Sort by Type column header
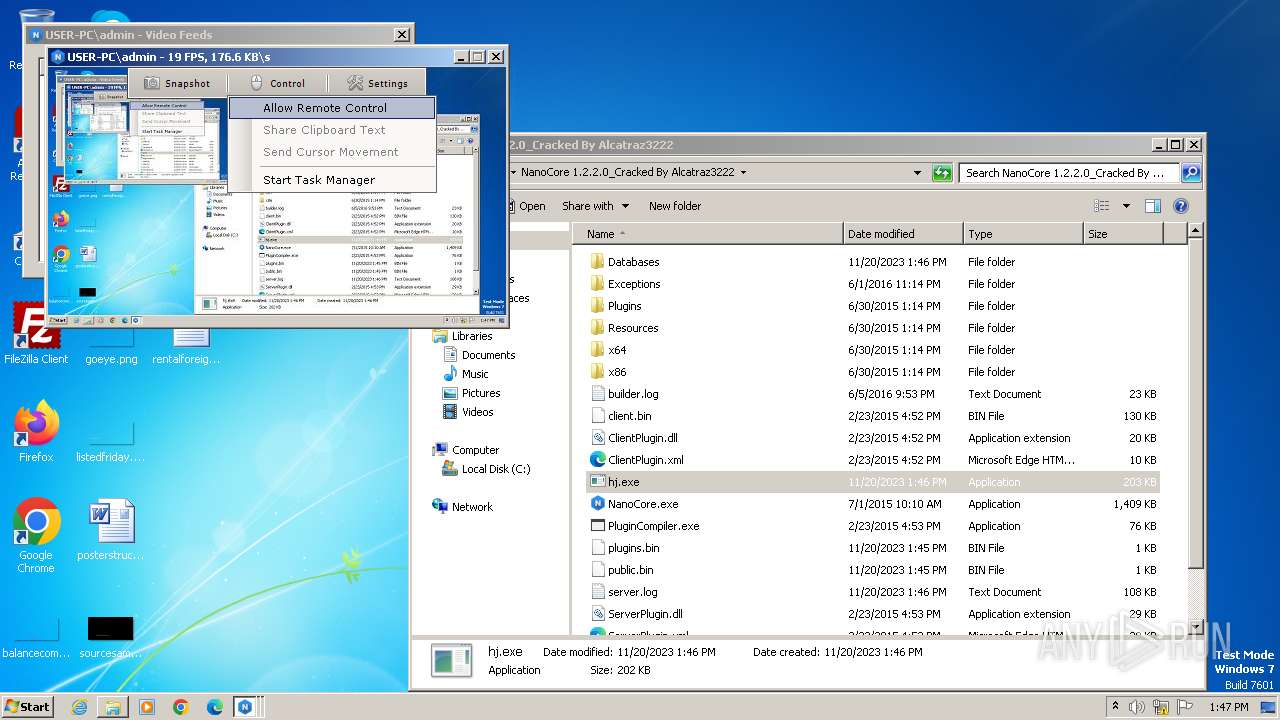 pyautogui.click(x=1023, y=234)
